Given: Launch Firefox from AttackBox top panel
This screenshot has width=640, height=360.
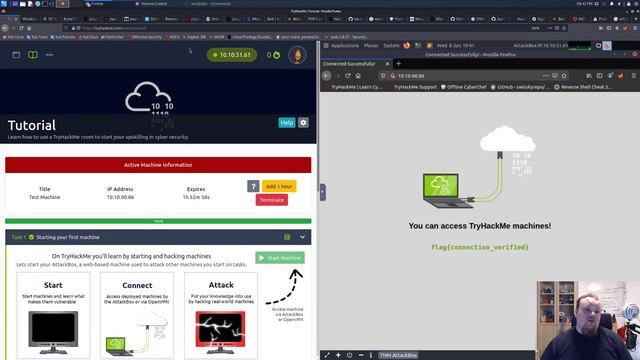Looking at the screenshot, I should (x=407, y=46).
